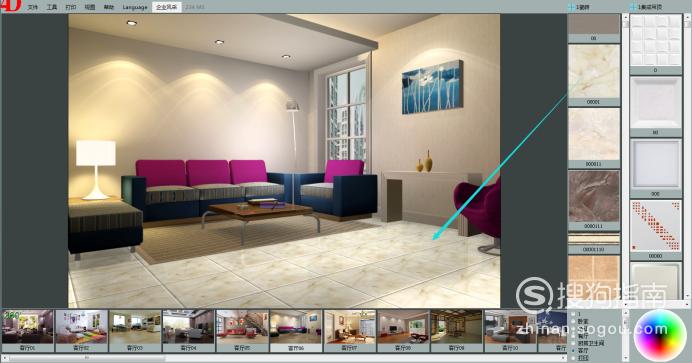Select the 厨房卫生间 room category radio button
Viewport: 692px width, 363px height.
[x=573, y=343]
